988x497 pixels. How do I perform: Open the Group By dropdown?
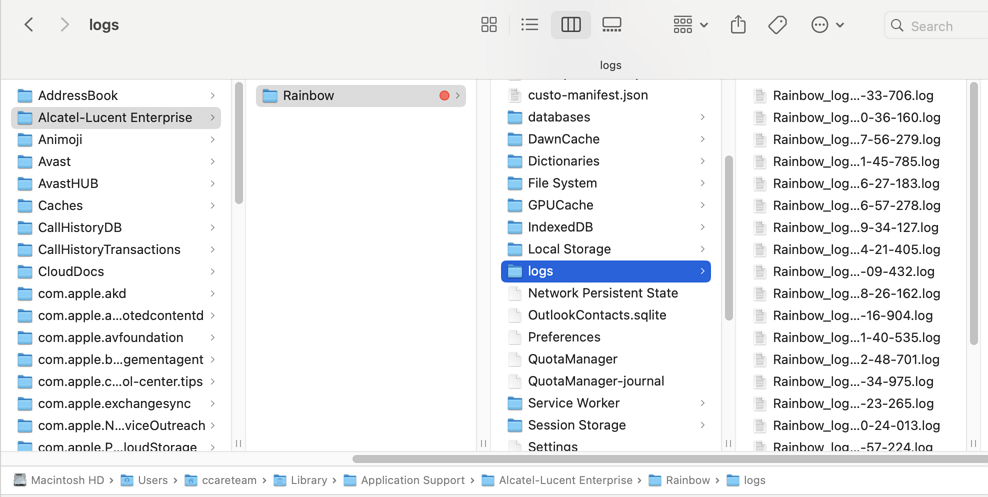coord(691,25)
